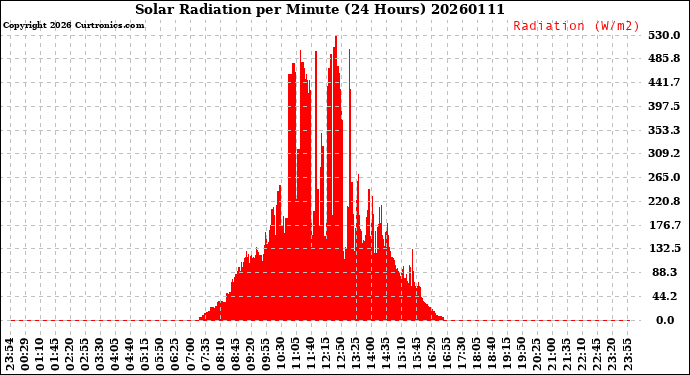Click the 17:30 time label

click(461, 355)
